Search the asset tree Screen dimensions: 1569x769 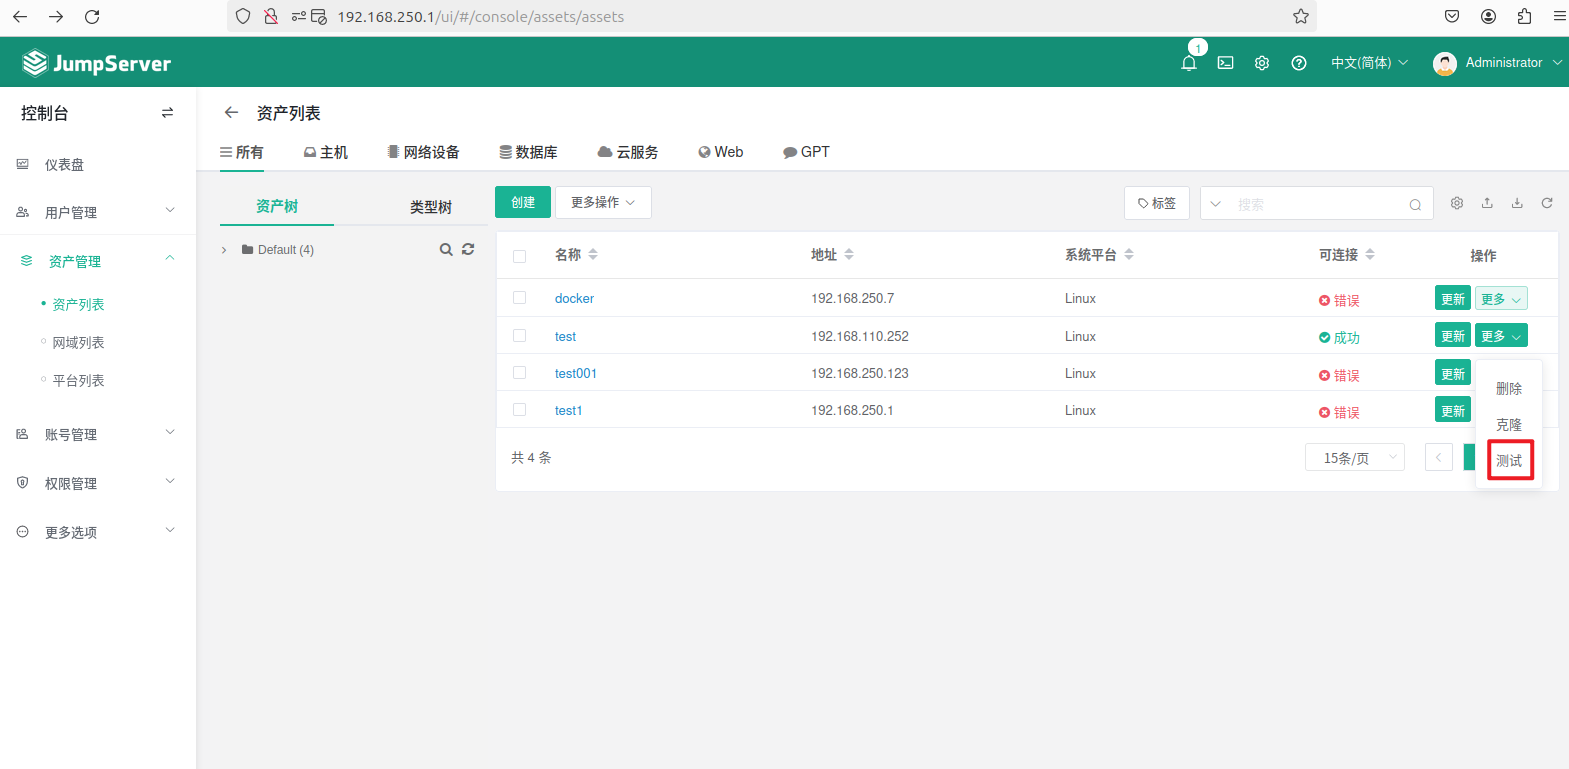446,249
